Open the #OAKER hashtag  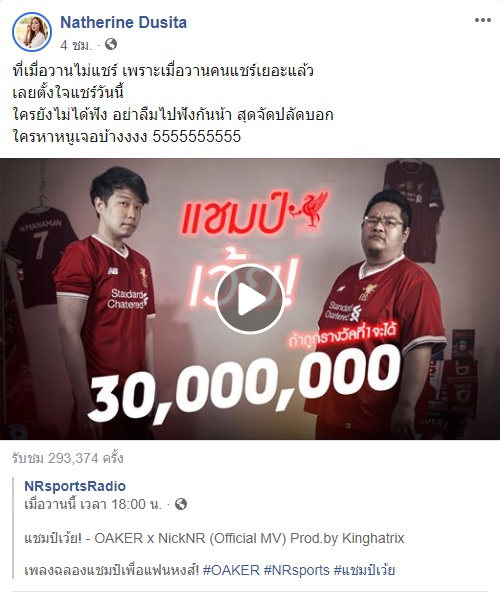click(231, 570)
